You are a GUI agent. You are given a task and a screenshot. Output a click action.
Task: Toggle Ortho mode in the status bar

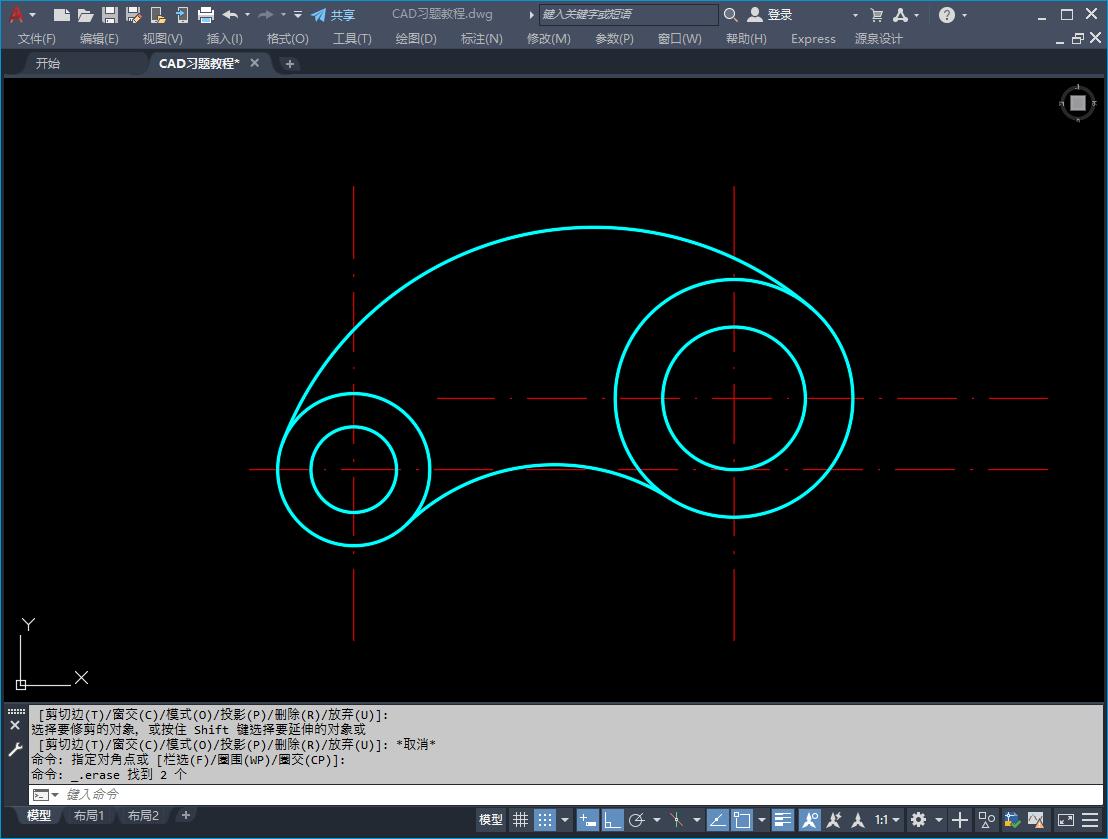click(613, 820)
